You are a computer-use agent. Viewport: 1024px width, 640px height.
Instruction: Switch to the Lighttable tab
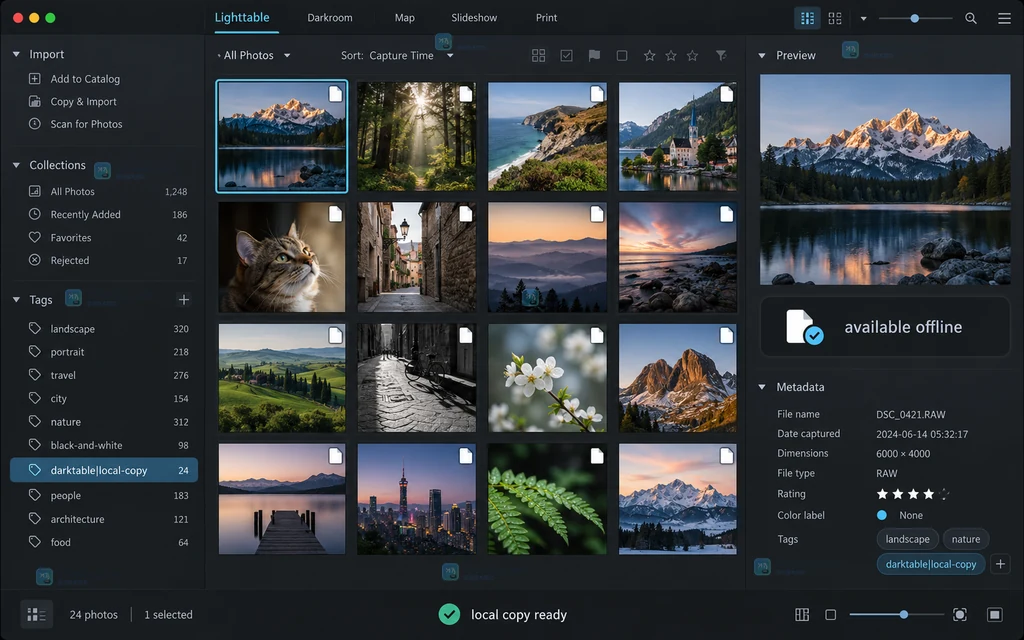(242, 18)
